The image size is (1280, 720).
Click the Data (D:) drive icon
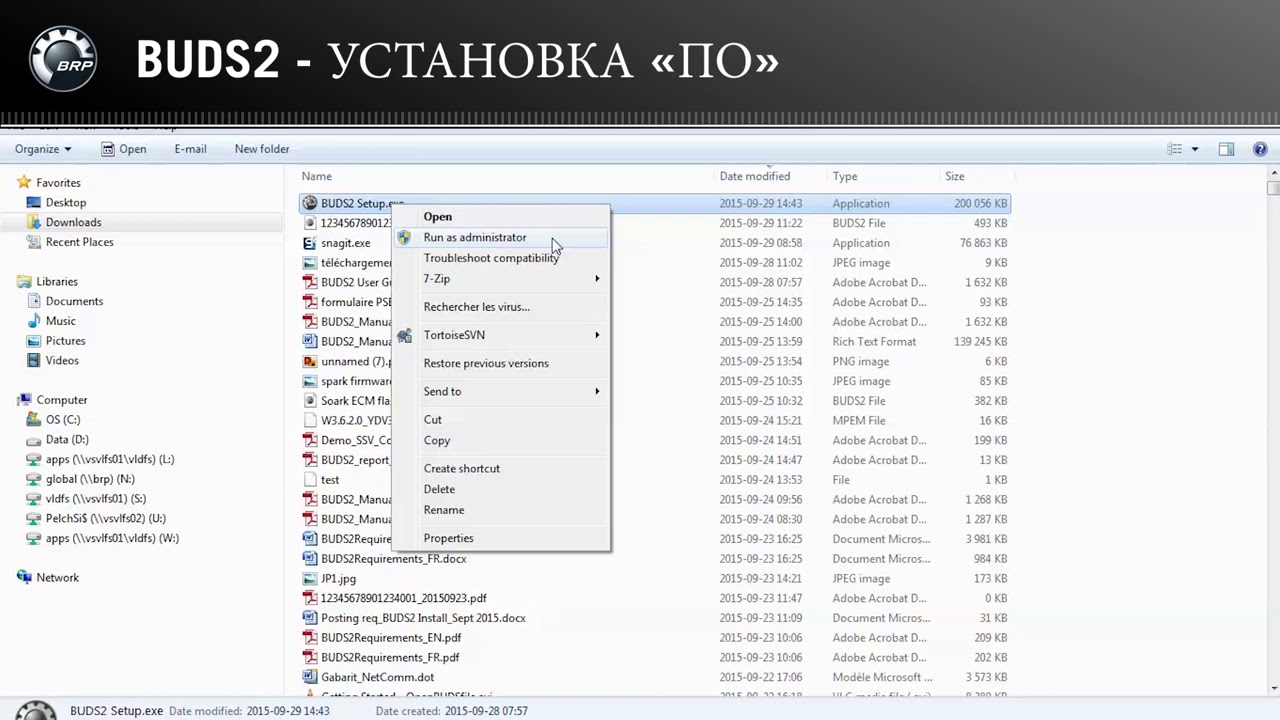tap(34, 439)
